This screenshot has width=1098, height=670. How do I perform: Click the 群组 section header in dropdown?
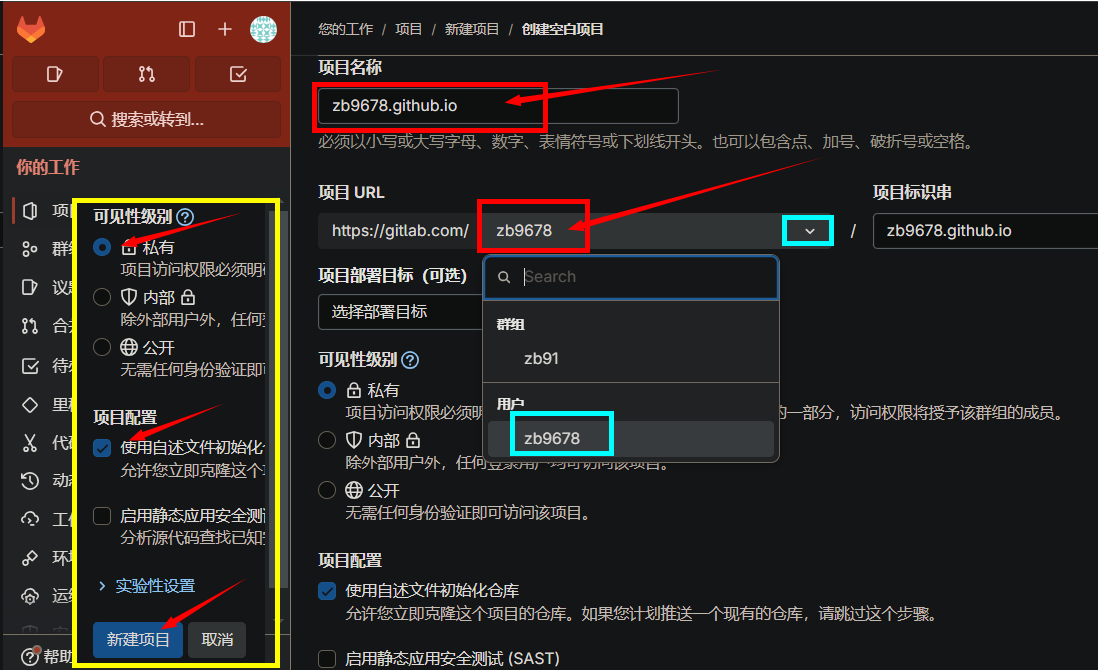pos(510,324)
